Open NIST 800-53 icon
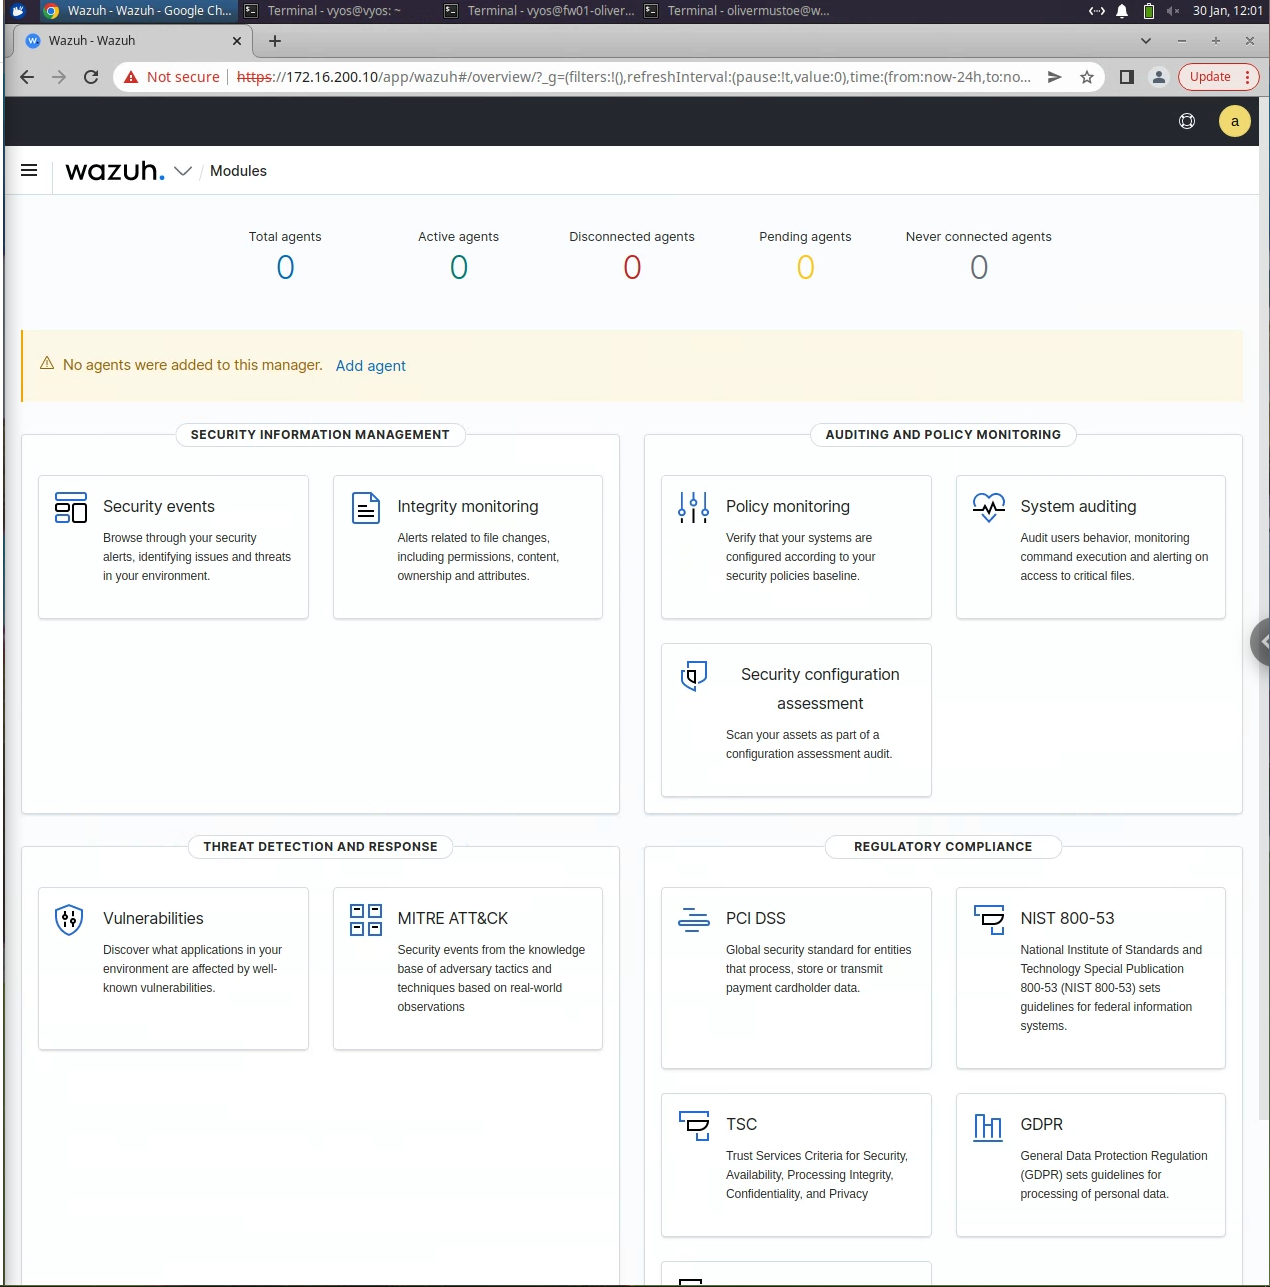Screen dimensions: 1270x1287 989,919
